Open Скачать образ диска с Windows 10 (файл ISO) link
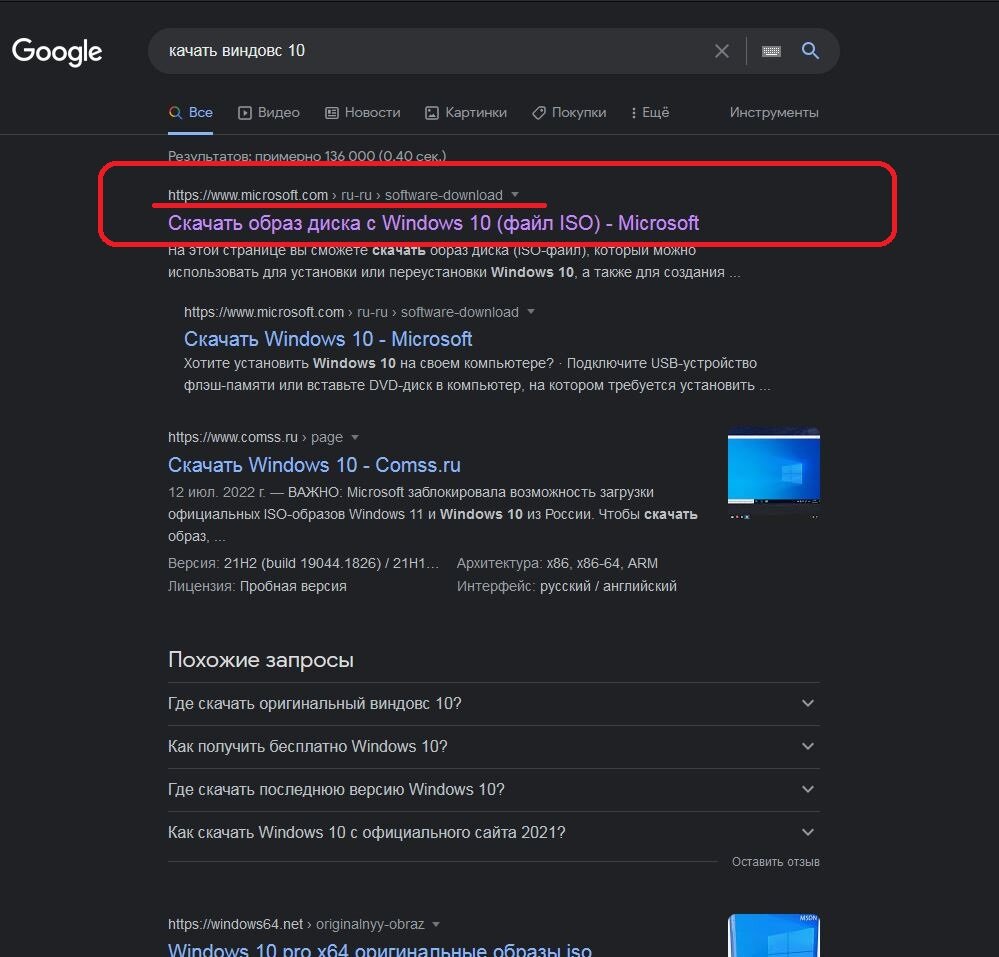 click(x=433, y=223)
